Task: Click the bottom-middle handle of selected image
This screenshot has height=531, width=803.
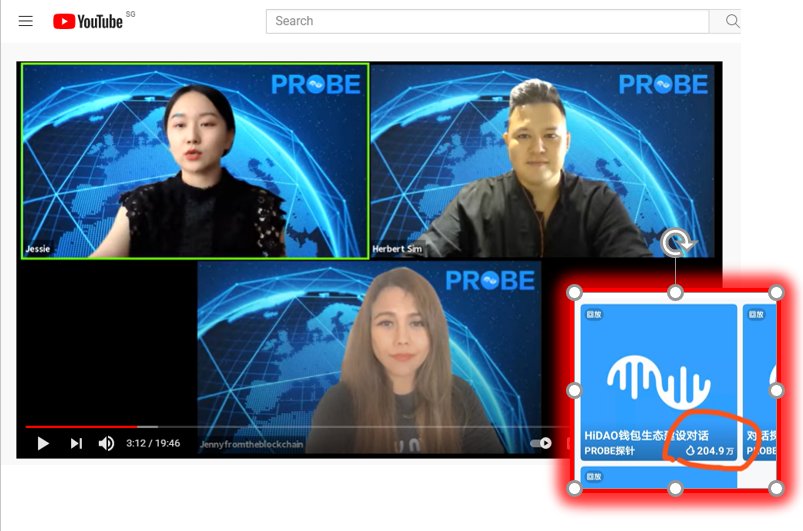Action: (675, 489)
